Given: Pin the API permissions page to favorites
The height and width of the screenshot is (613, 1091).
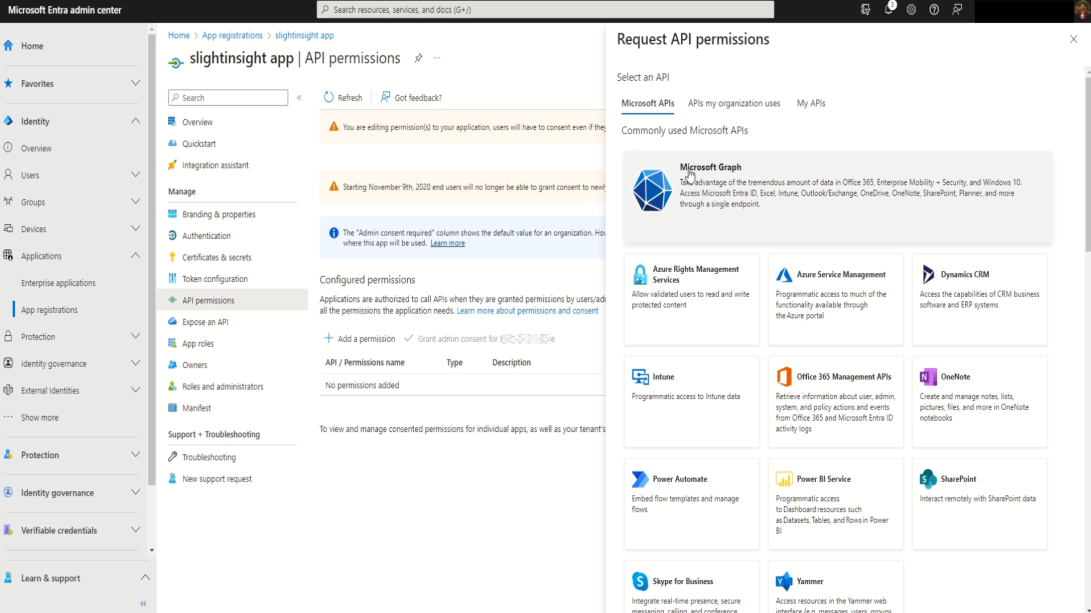Looking at the screenshot, I should 418,58.
